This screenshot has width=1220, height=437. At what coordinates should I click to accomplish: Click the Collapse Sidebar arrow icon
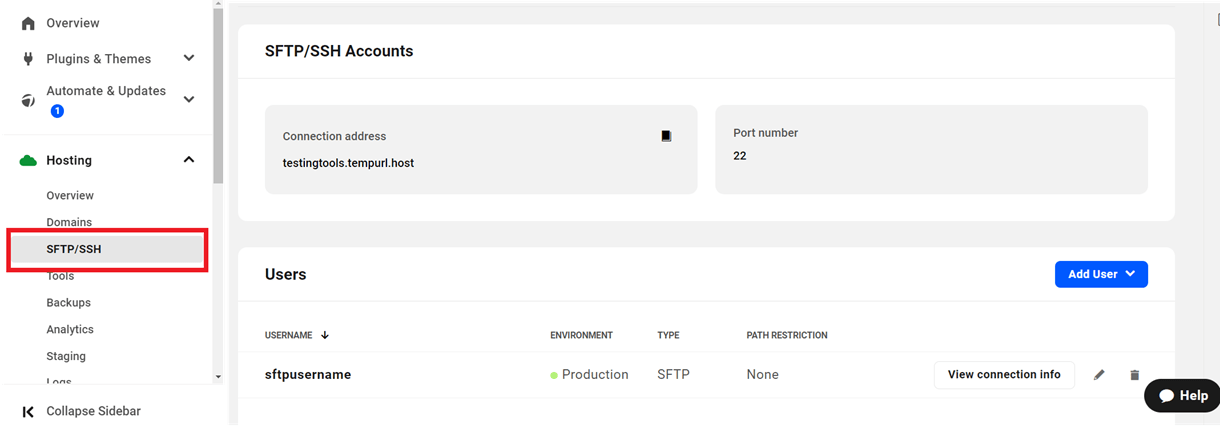click(x=28, y=411)
